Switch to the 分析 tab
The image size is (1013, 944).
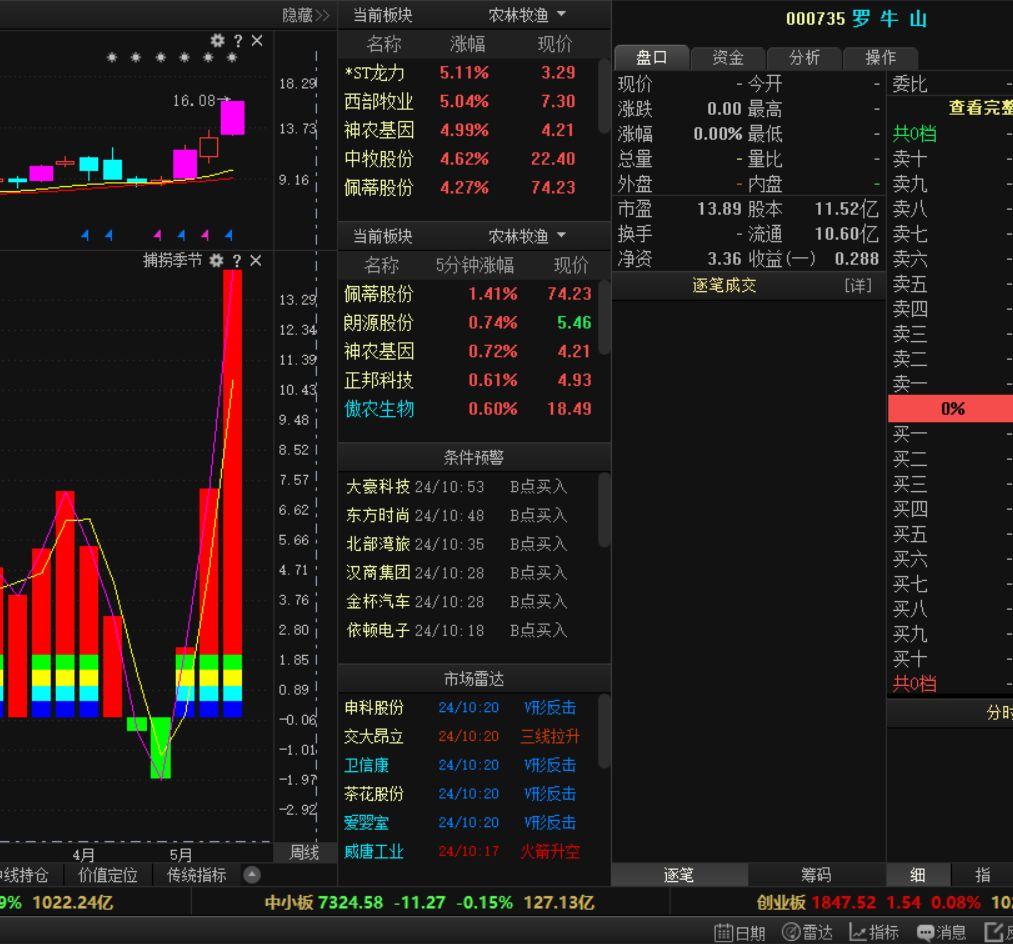click(x=804, y=58)
